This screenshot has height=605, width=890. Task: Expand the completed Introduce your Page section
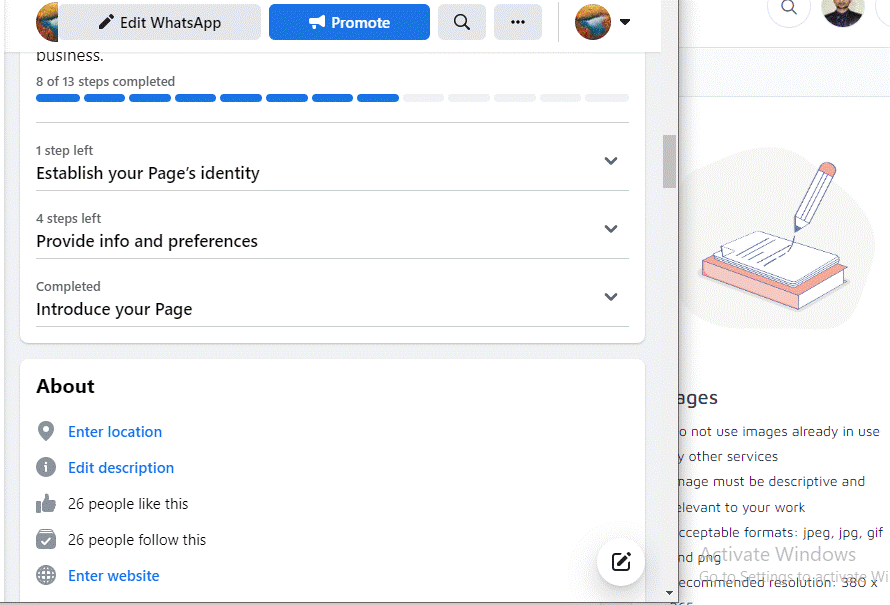coord(610,296)
